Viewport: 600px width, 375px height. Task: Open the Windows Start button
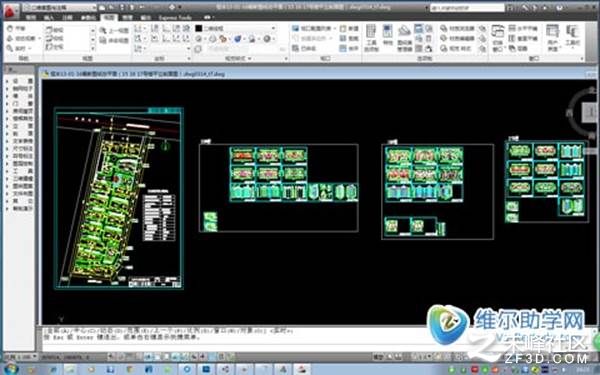(x=10, y=369)
